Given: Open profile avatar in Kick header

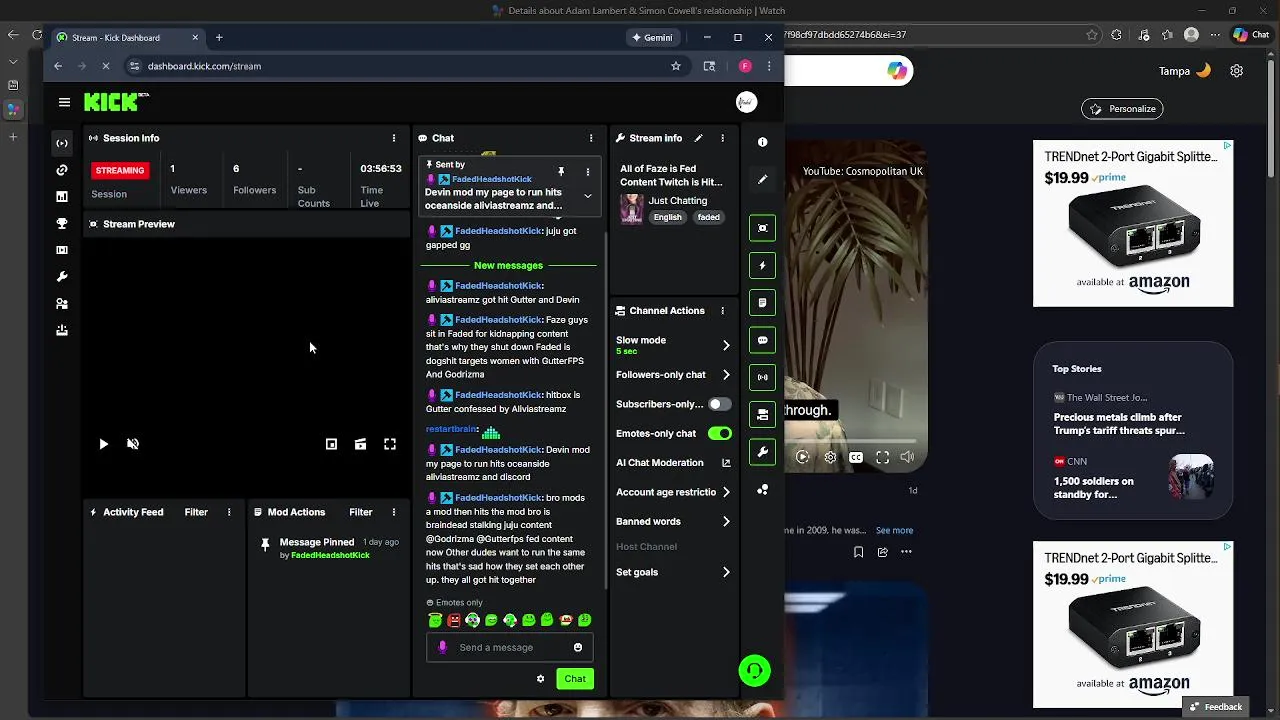Looking at the screenshot, I should tap(746, 102).
